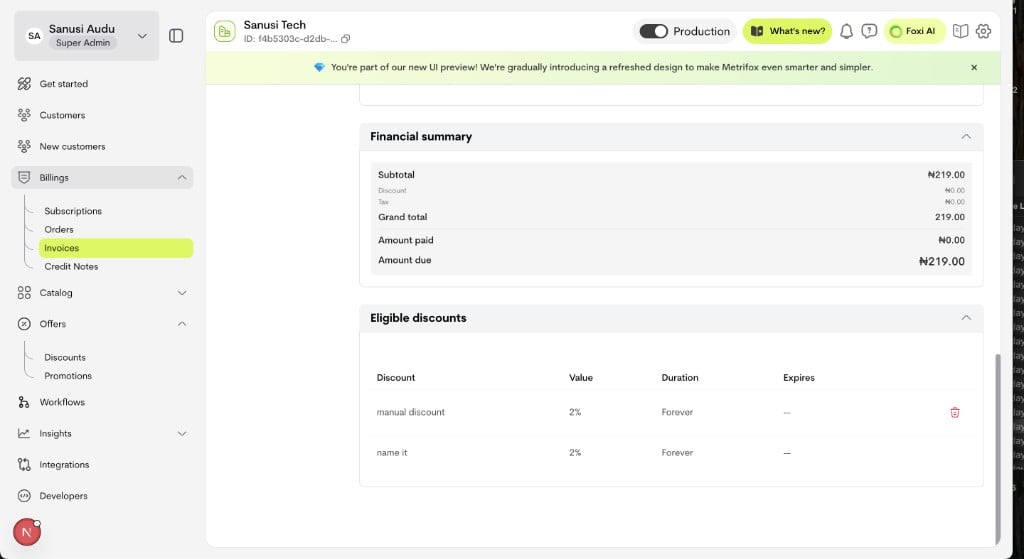Open the What's new? panel
1024x559 pixels.
[787, 31]
